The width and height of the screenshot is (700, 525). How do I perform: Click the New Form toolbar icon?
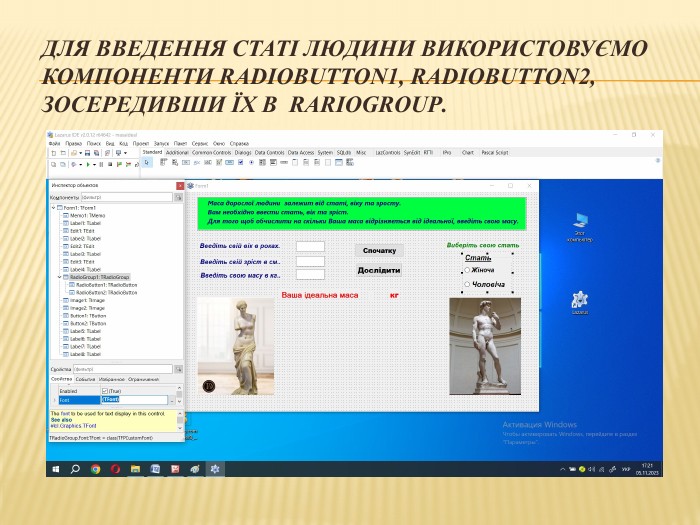tap(63, 153)
